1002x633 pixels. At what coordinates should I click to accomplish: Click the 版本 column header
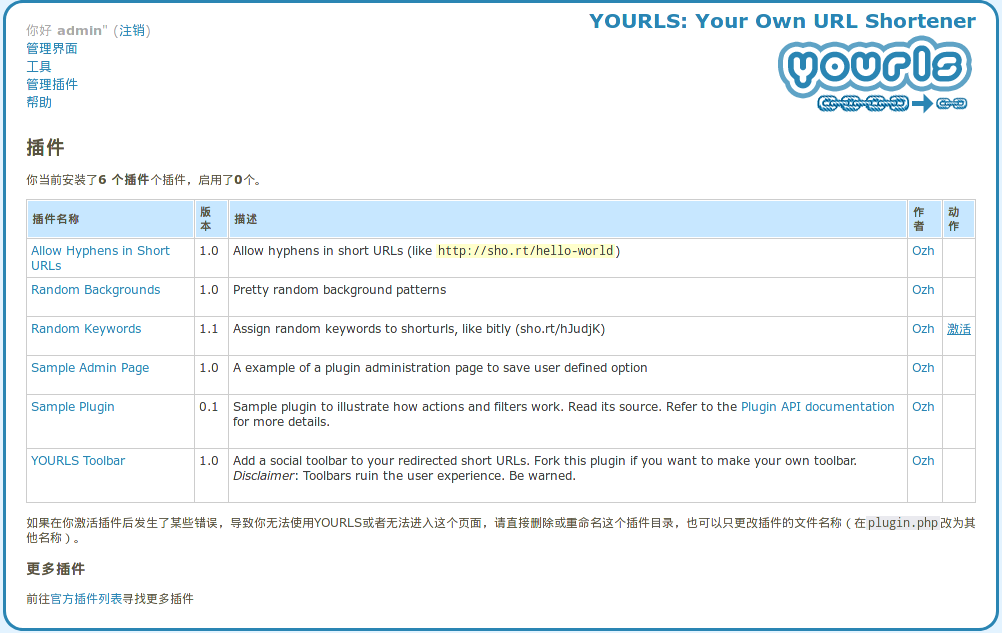point(206,219)
